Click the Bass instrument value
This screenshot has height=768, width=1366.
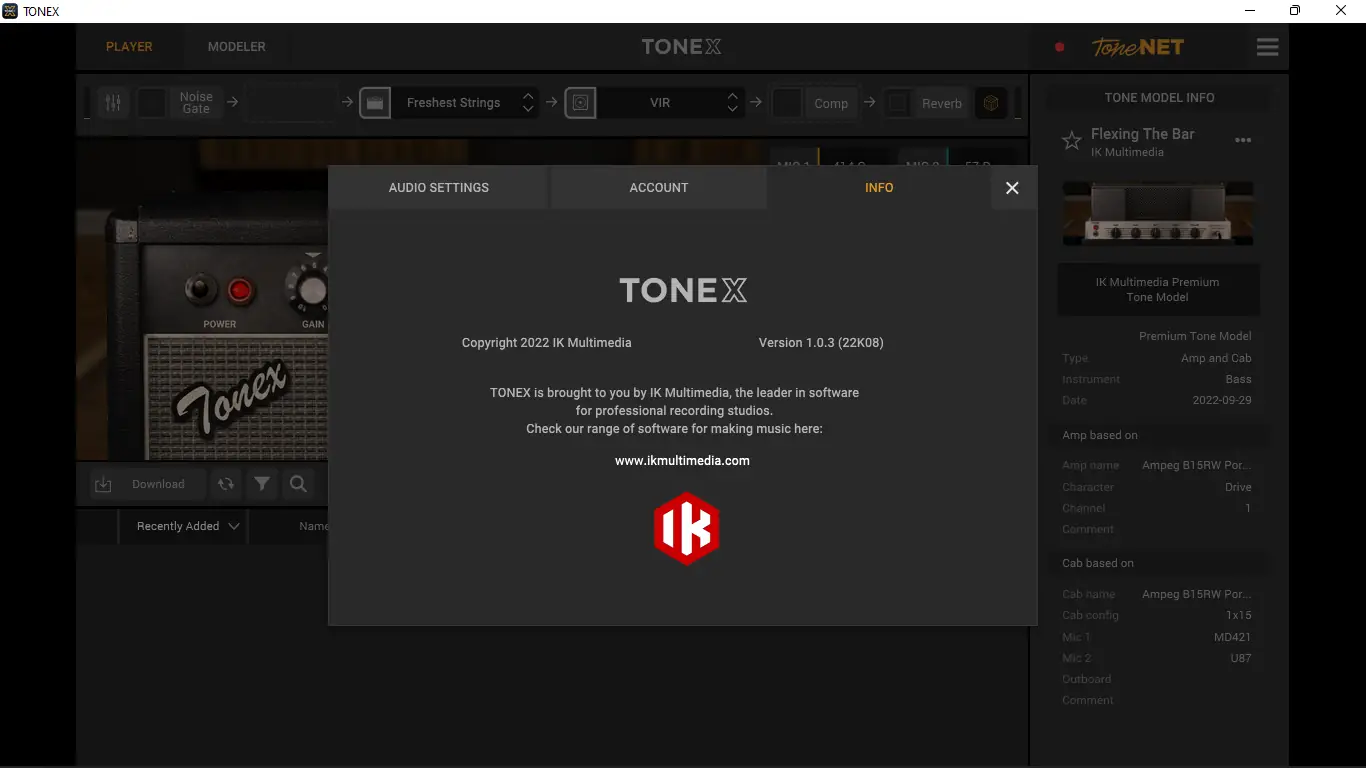coord(1238,379)
